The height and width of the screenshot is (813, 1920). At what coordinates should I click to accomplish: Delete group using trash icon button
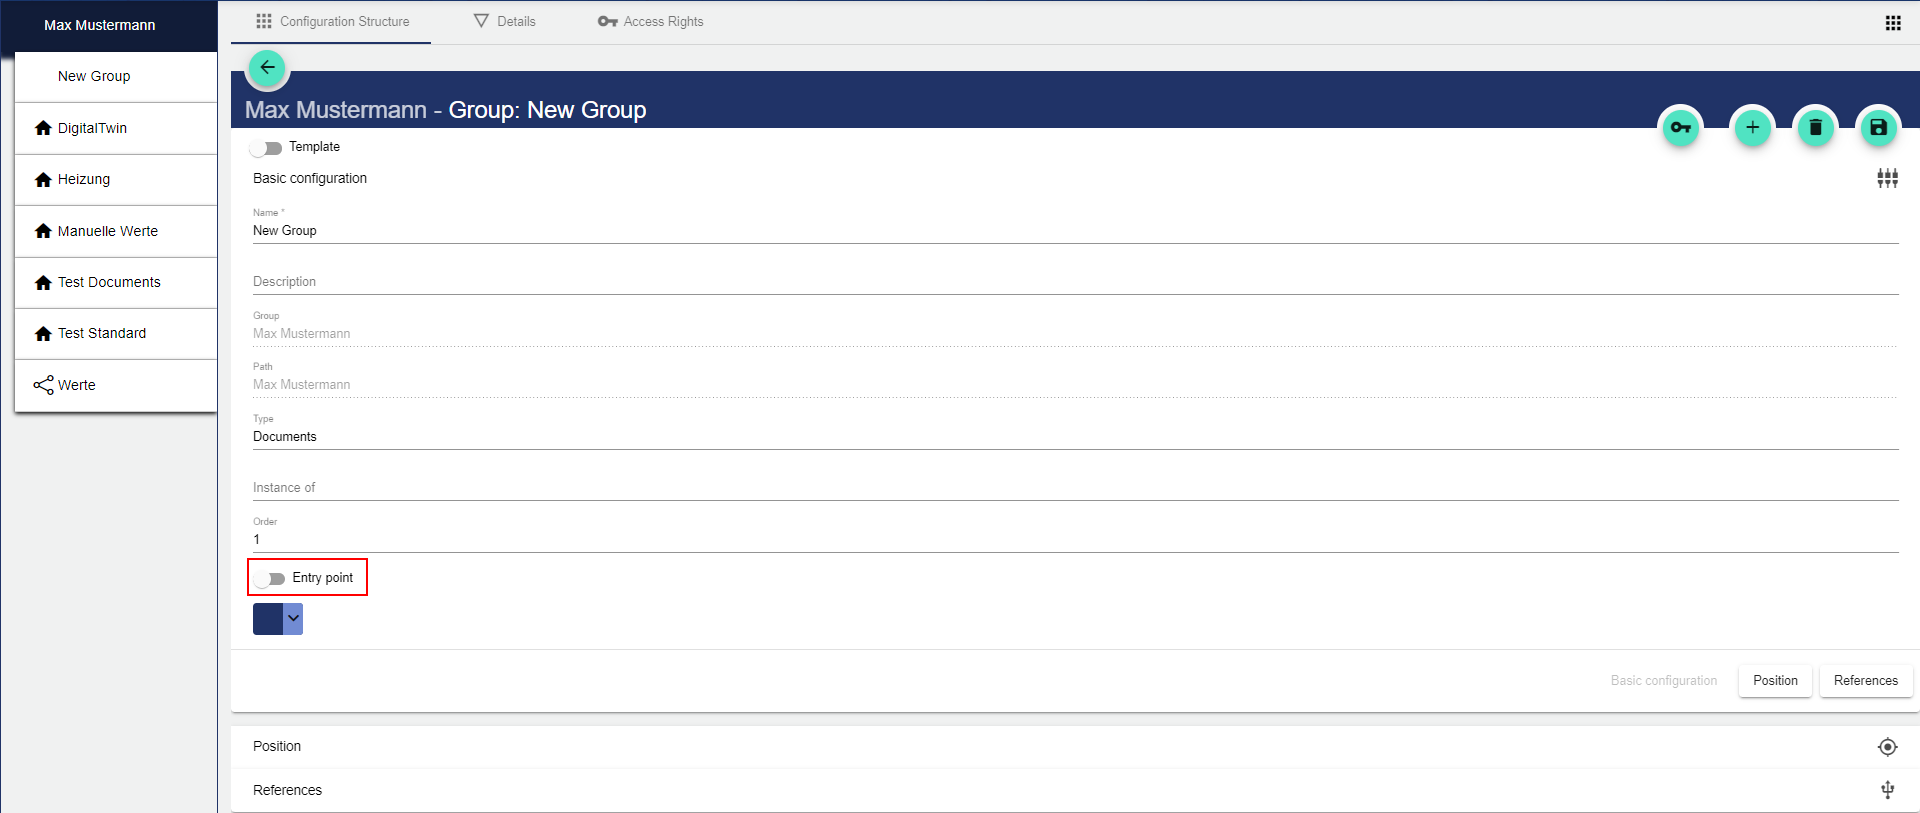[x=1815, y=128]
